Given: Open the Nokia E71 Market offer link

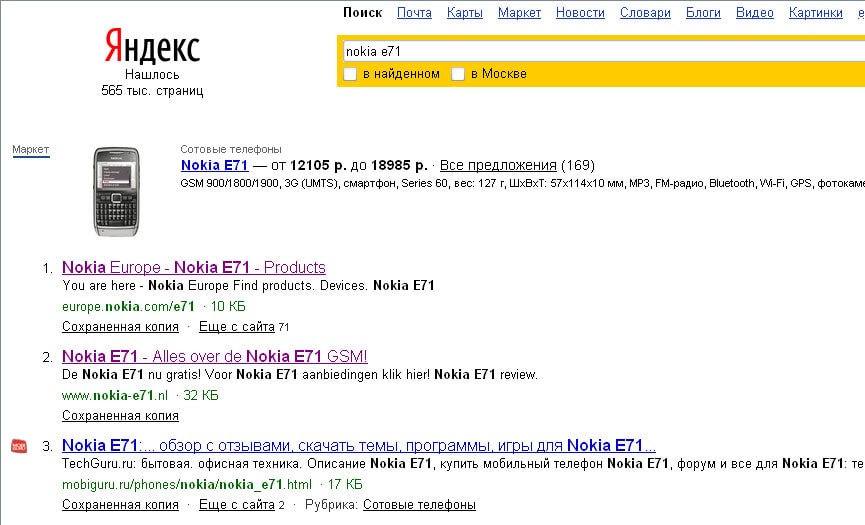Looking at the screenshot, I should pyautogui.click(x=215, y=165).
